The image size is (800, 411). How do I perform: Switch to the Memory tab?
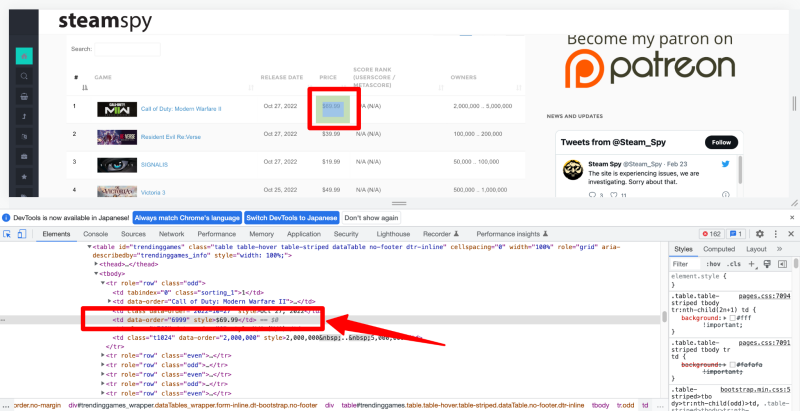click(262, 234)
